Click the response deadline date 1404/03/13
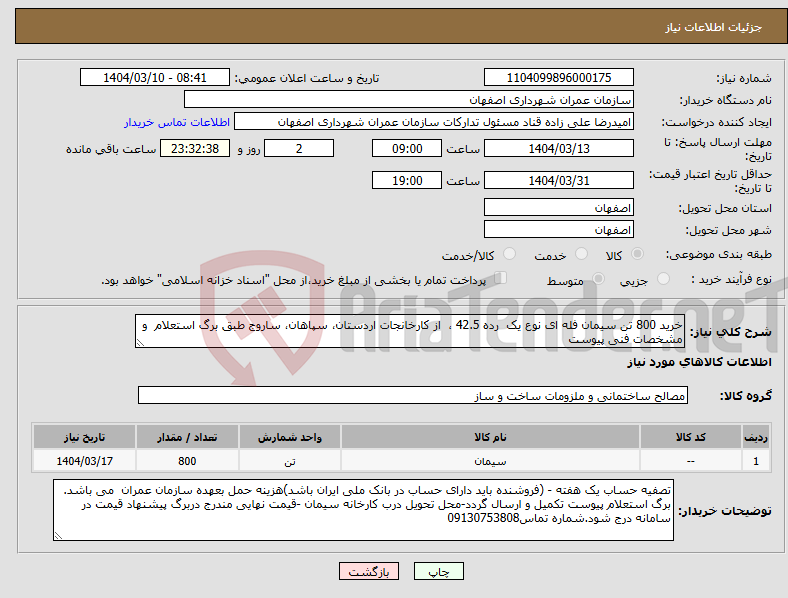Image resolution: width=788 pixels, height=598 pixels. click(559, 148)
